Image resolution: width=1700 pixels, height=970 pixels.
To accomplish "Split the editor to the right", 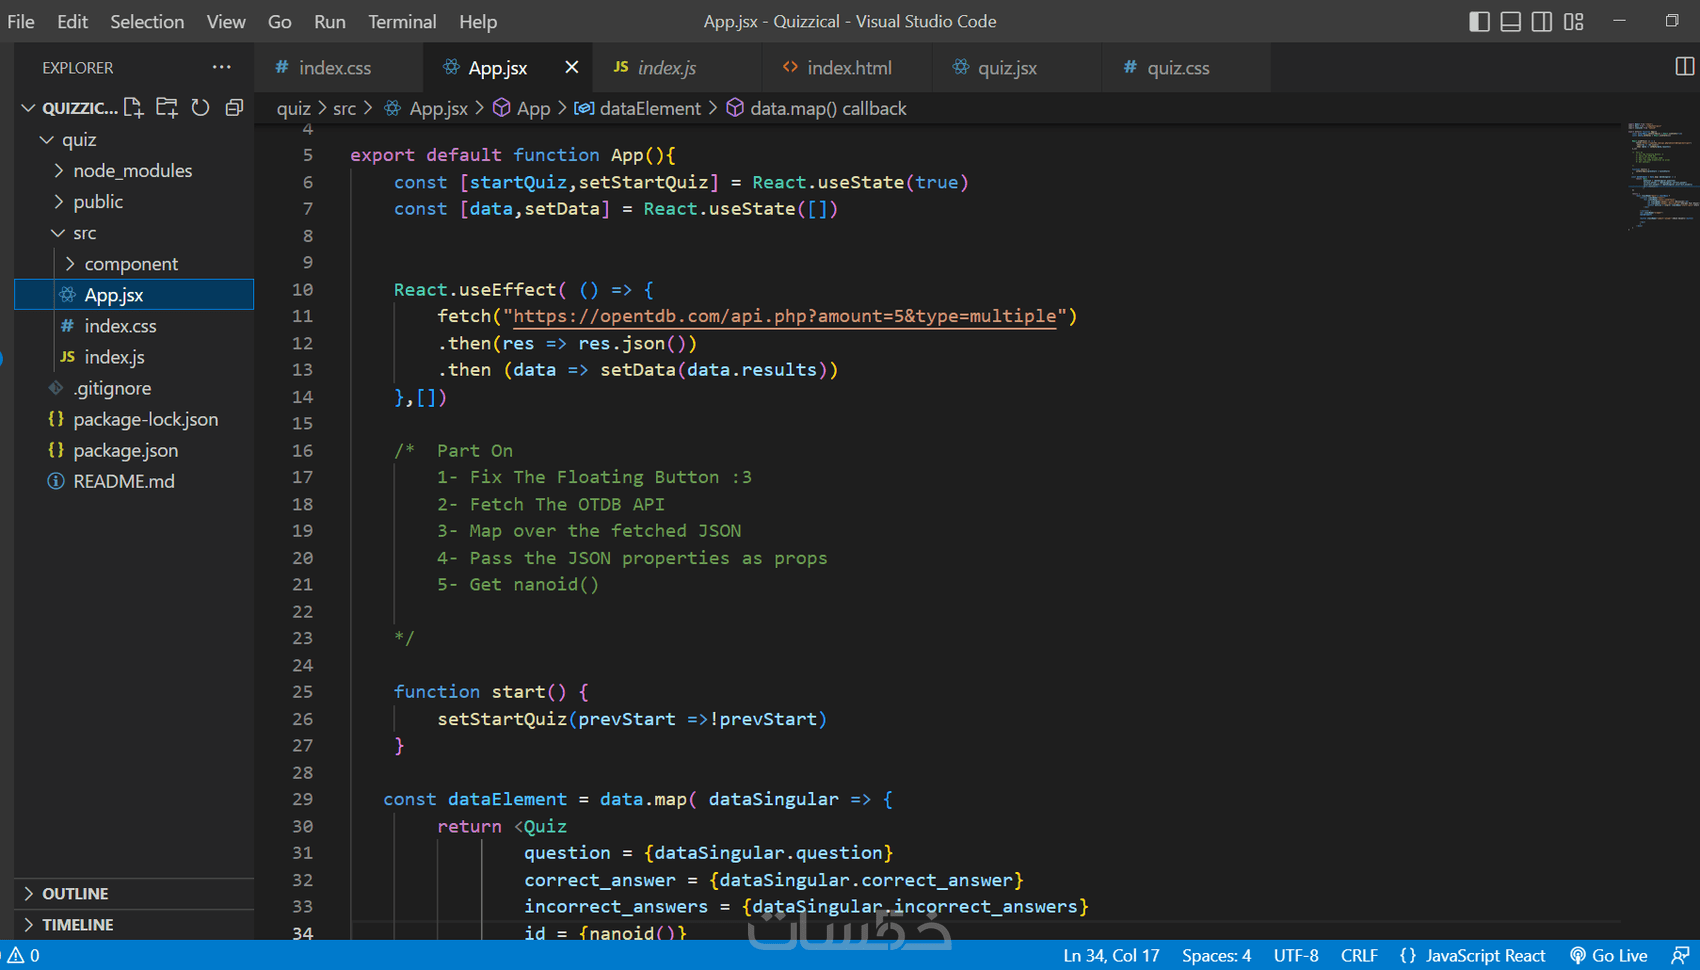I will [1684, 67].
